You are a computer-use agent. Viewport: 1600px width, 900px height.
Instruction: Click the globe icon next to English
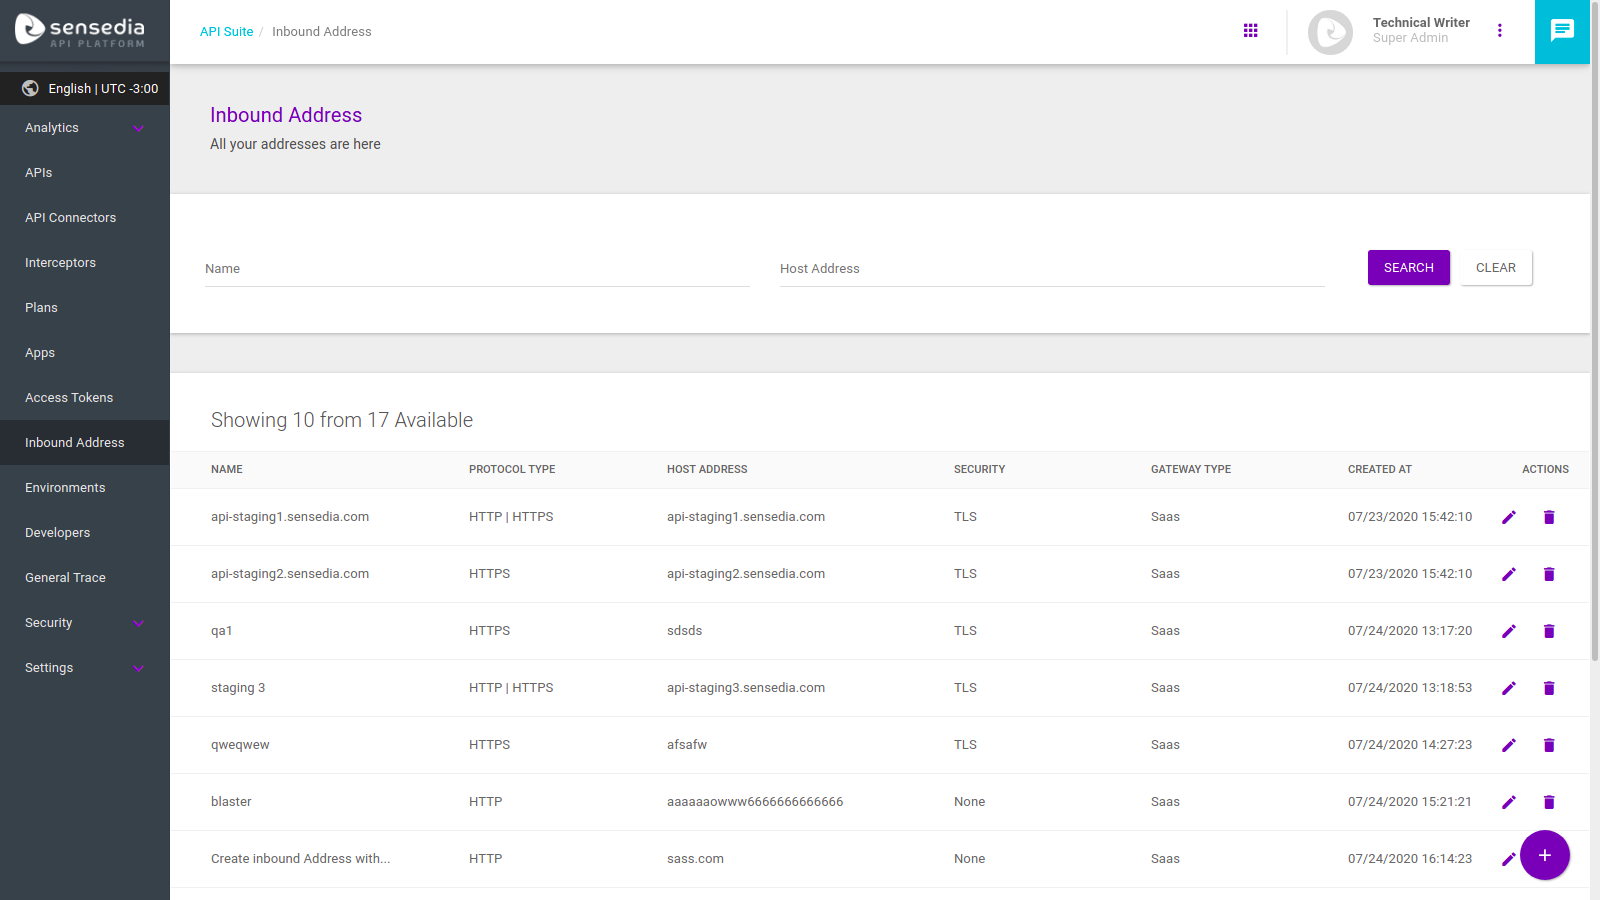pyautogui.click(x=28, y=88)
